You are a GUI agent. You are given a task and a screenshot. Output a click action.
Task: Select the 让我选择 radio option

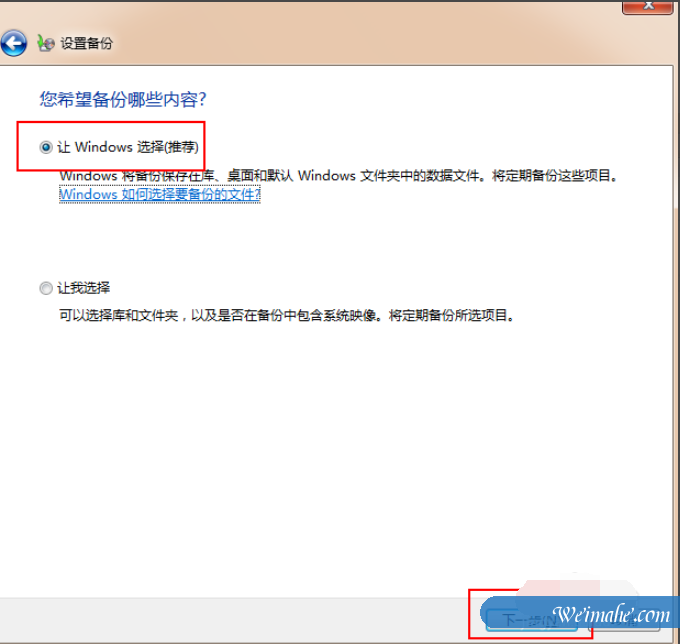click(46, 288)
